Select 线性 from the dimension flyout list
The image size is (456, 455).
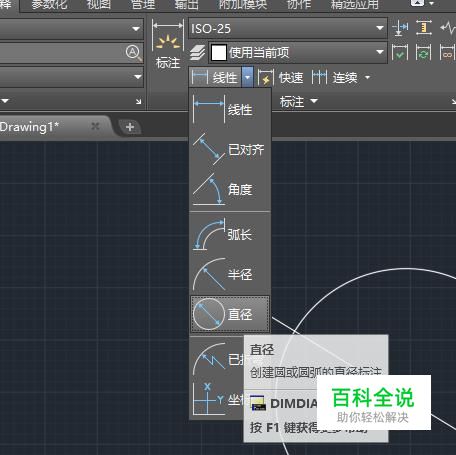(230, 109)
